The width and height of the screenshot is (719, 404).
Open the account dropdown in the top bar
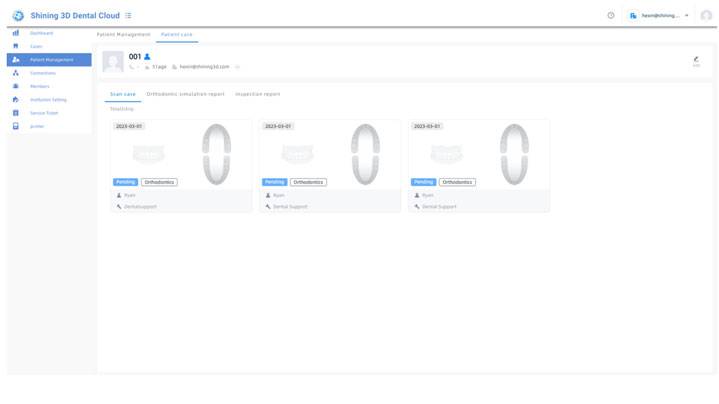(659, 16)
